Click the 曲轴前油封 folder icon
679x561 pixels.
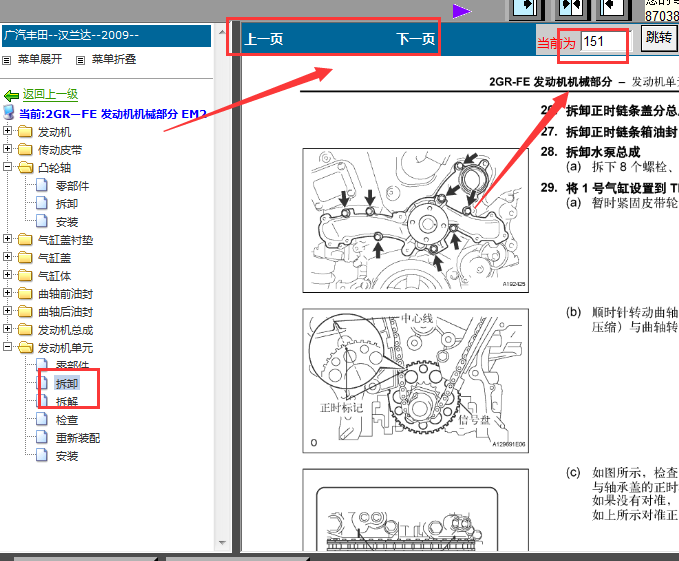tap(25, 294)
